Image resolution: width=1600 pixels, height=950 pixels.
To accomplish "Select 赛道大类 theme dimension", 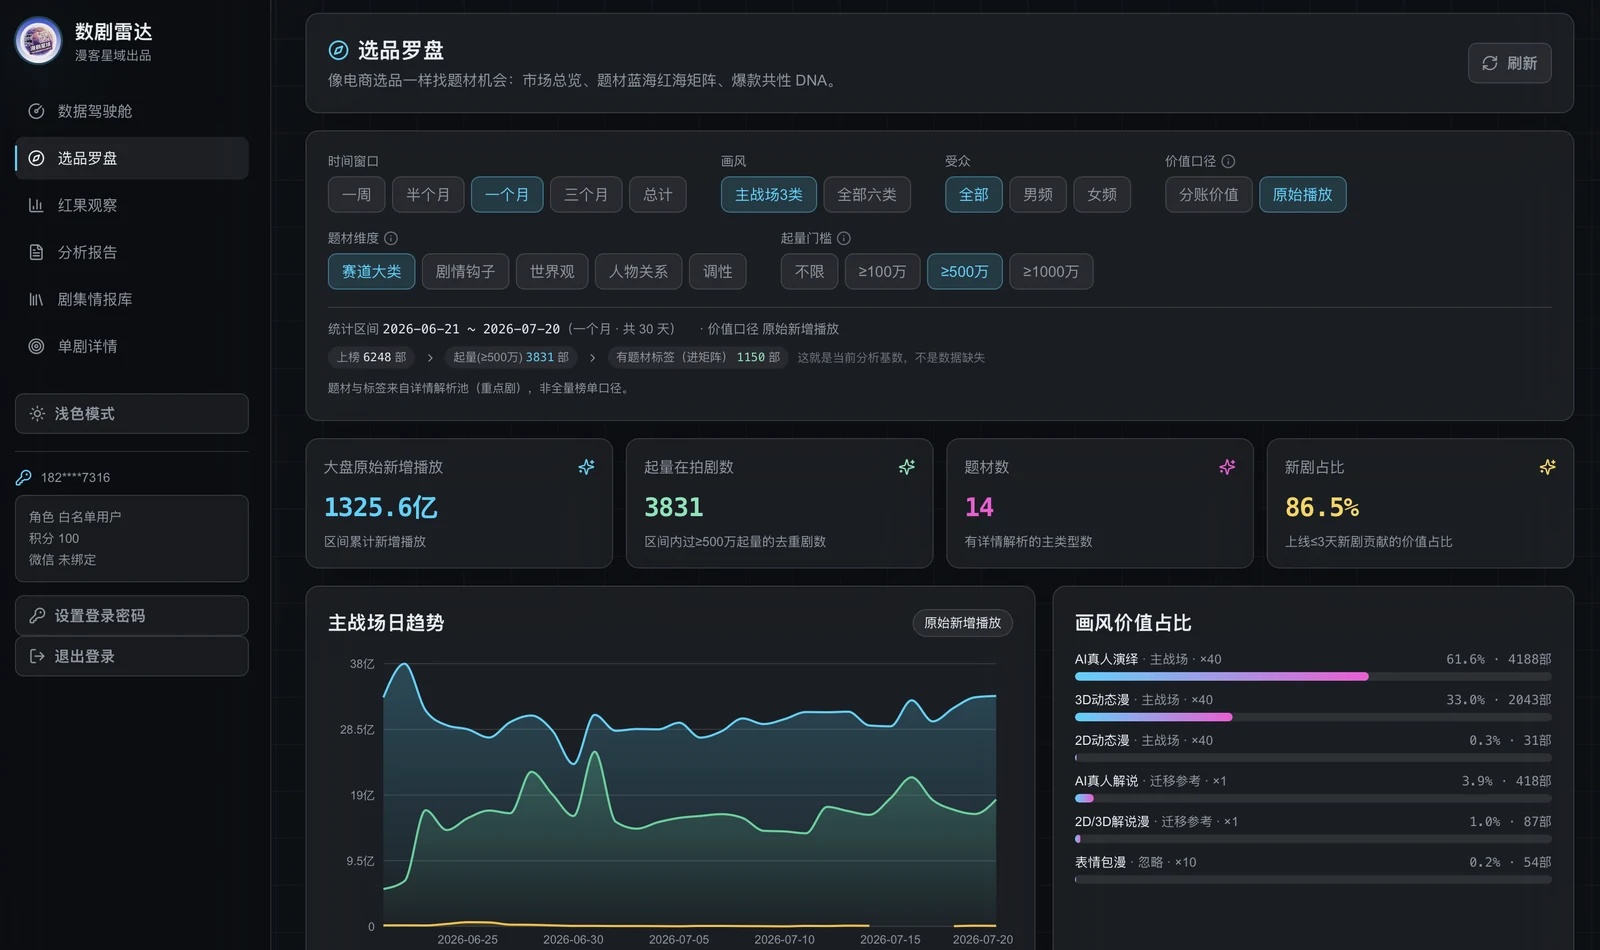I will 371,271.
